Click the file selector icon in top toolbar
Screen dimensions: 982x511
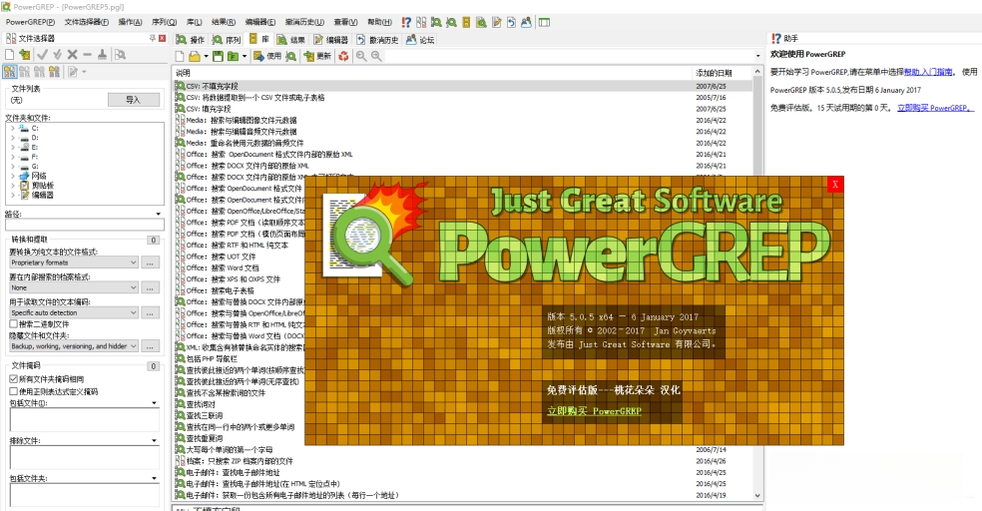[x=421, y=23]
